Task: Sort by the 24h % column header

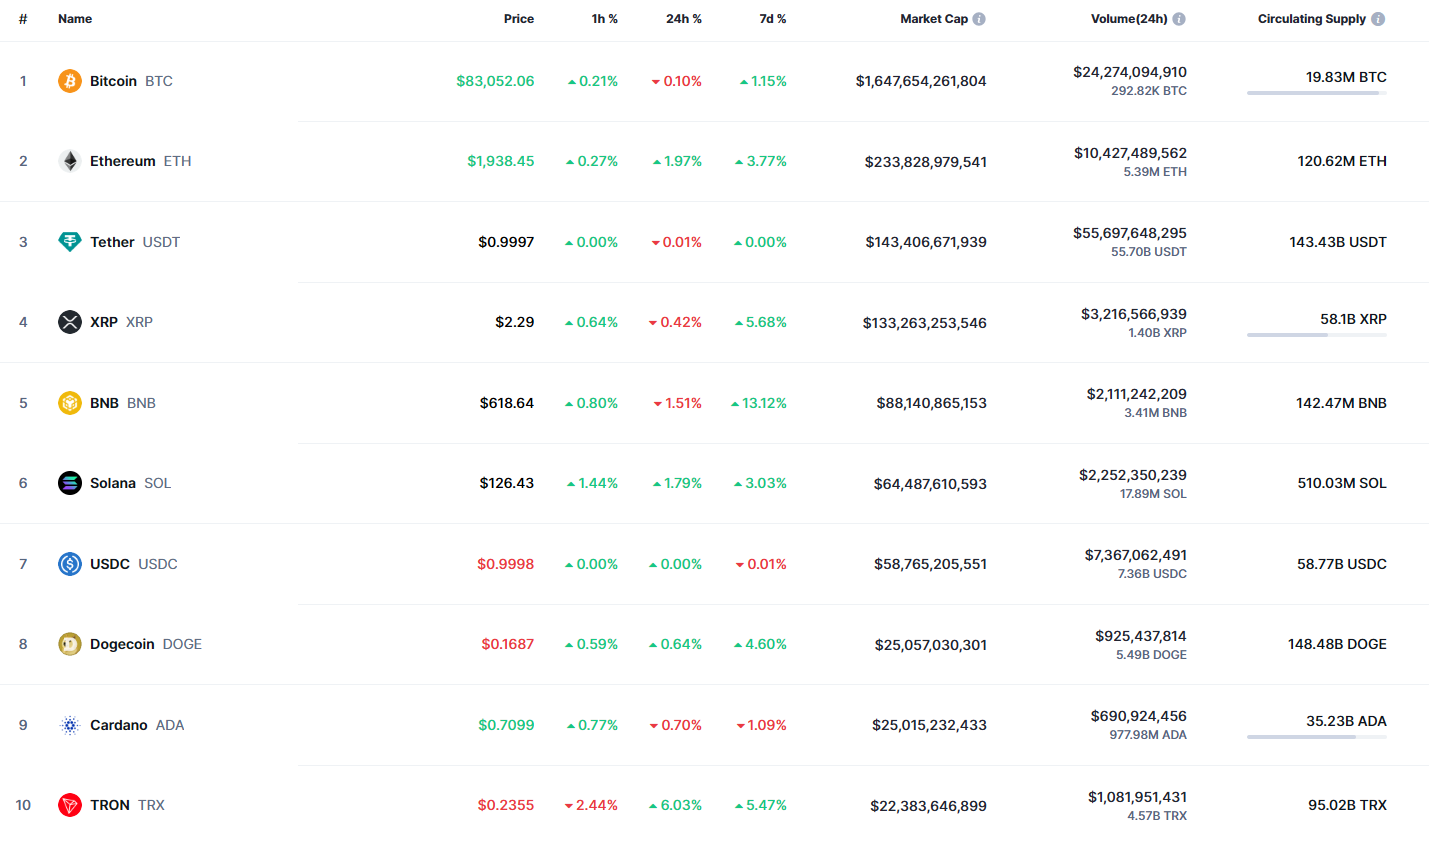Action: [x=684, y=19]
